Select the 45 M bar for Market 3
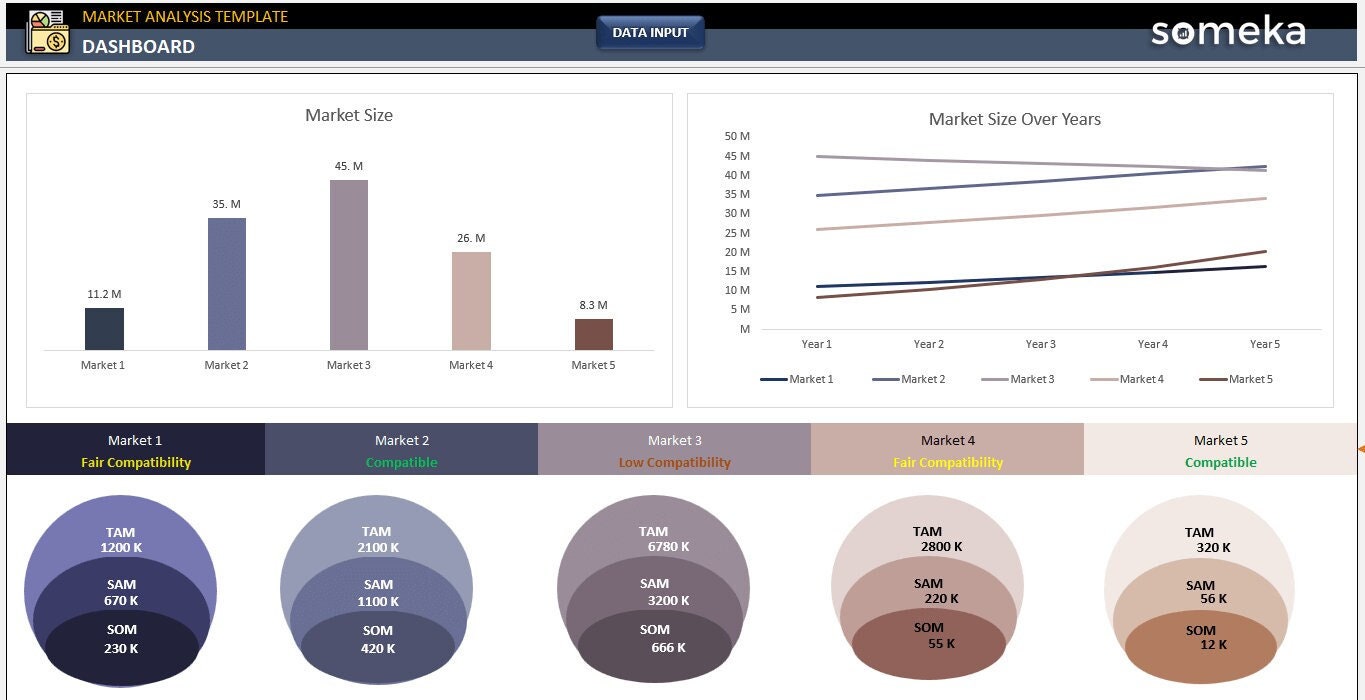The image size is (1365, 700). (x=348, y=262)
